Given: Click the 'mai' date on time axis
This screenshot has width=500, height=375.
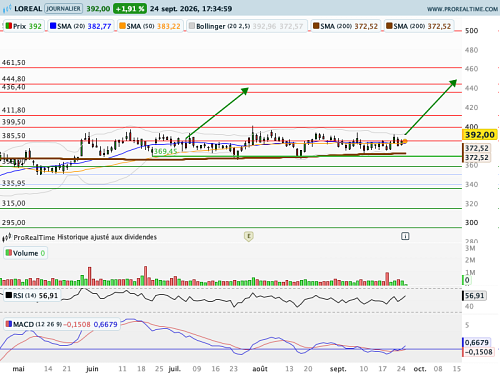Looking at the screenshot, I should click(x=18, y=369).
